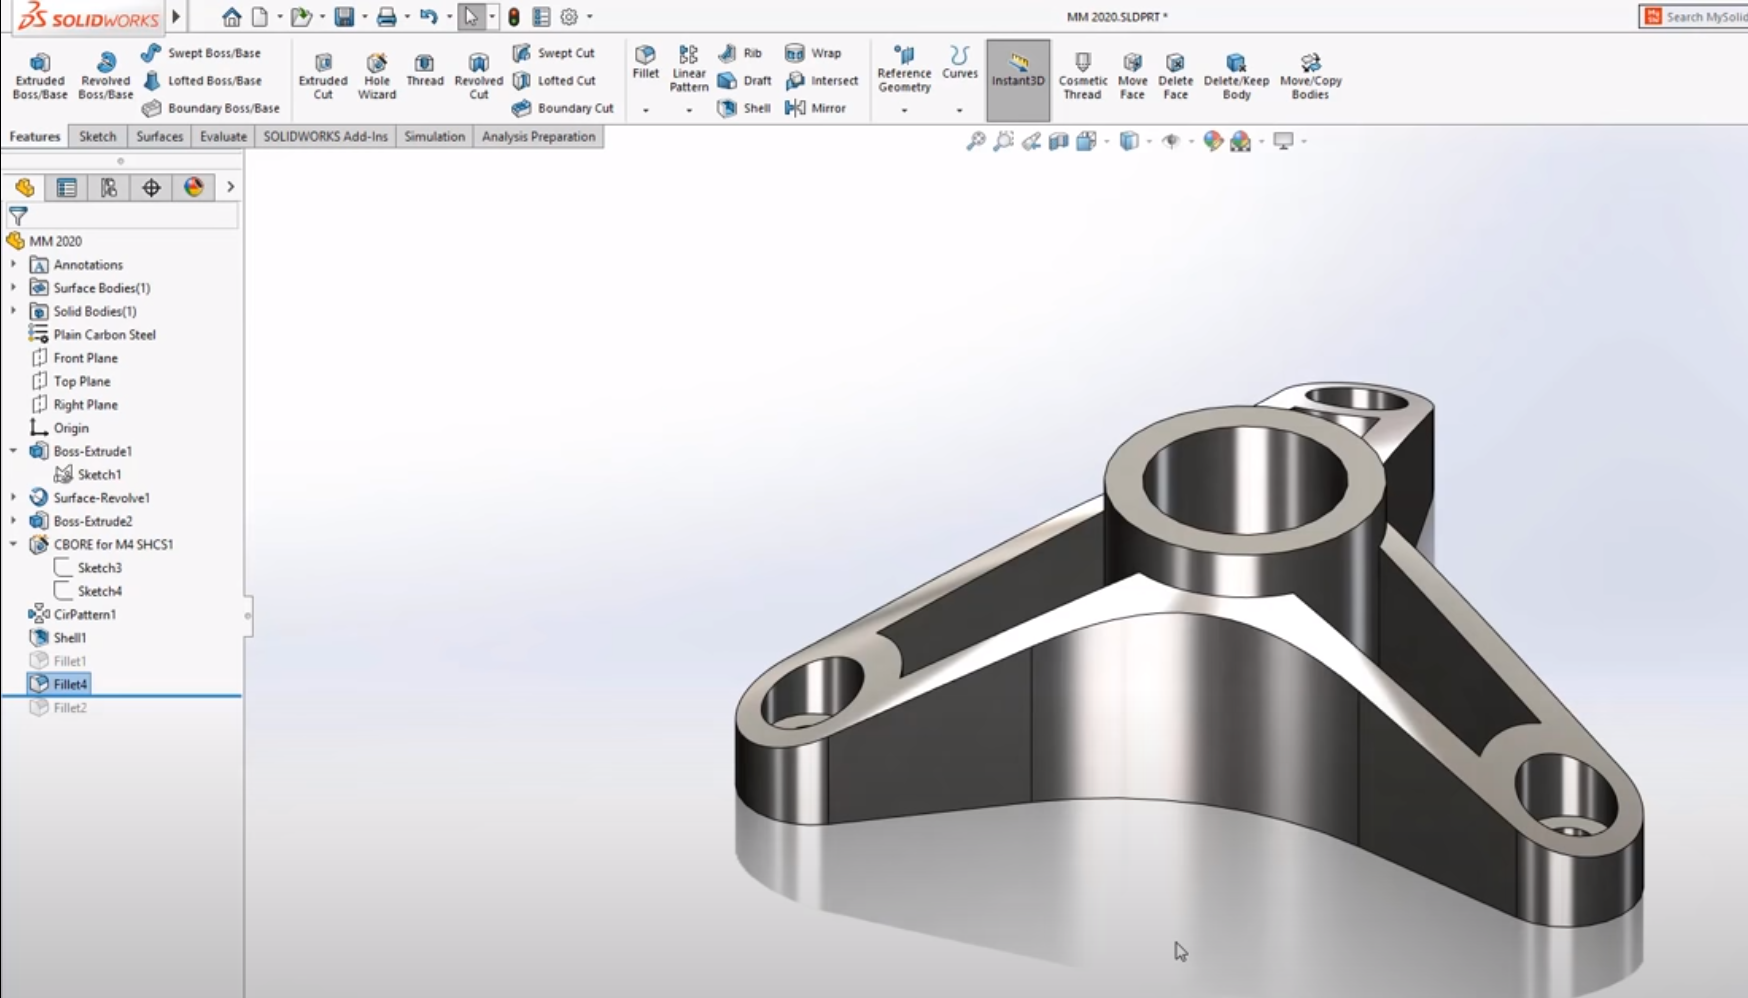Image resolution: width=1748 pixels, height=998 pixels.
Task: Open the Simulation tab
Action: 434,136
